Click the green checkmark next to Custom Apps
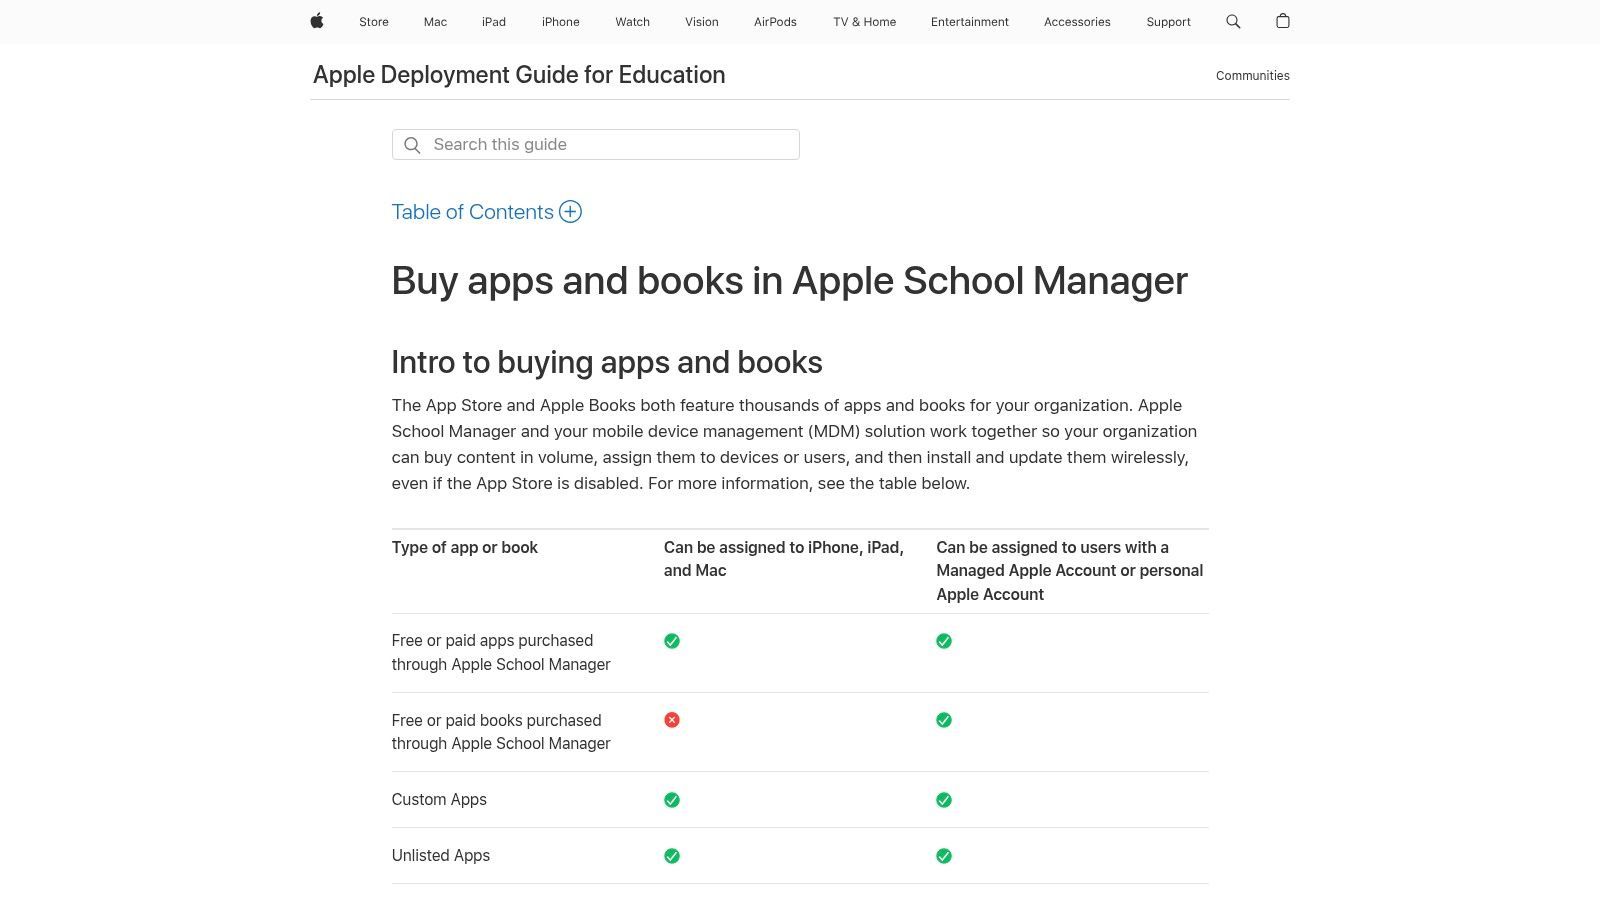Image resolution: width=1600 pixels, height=900 pixels. (671, 799)
